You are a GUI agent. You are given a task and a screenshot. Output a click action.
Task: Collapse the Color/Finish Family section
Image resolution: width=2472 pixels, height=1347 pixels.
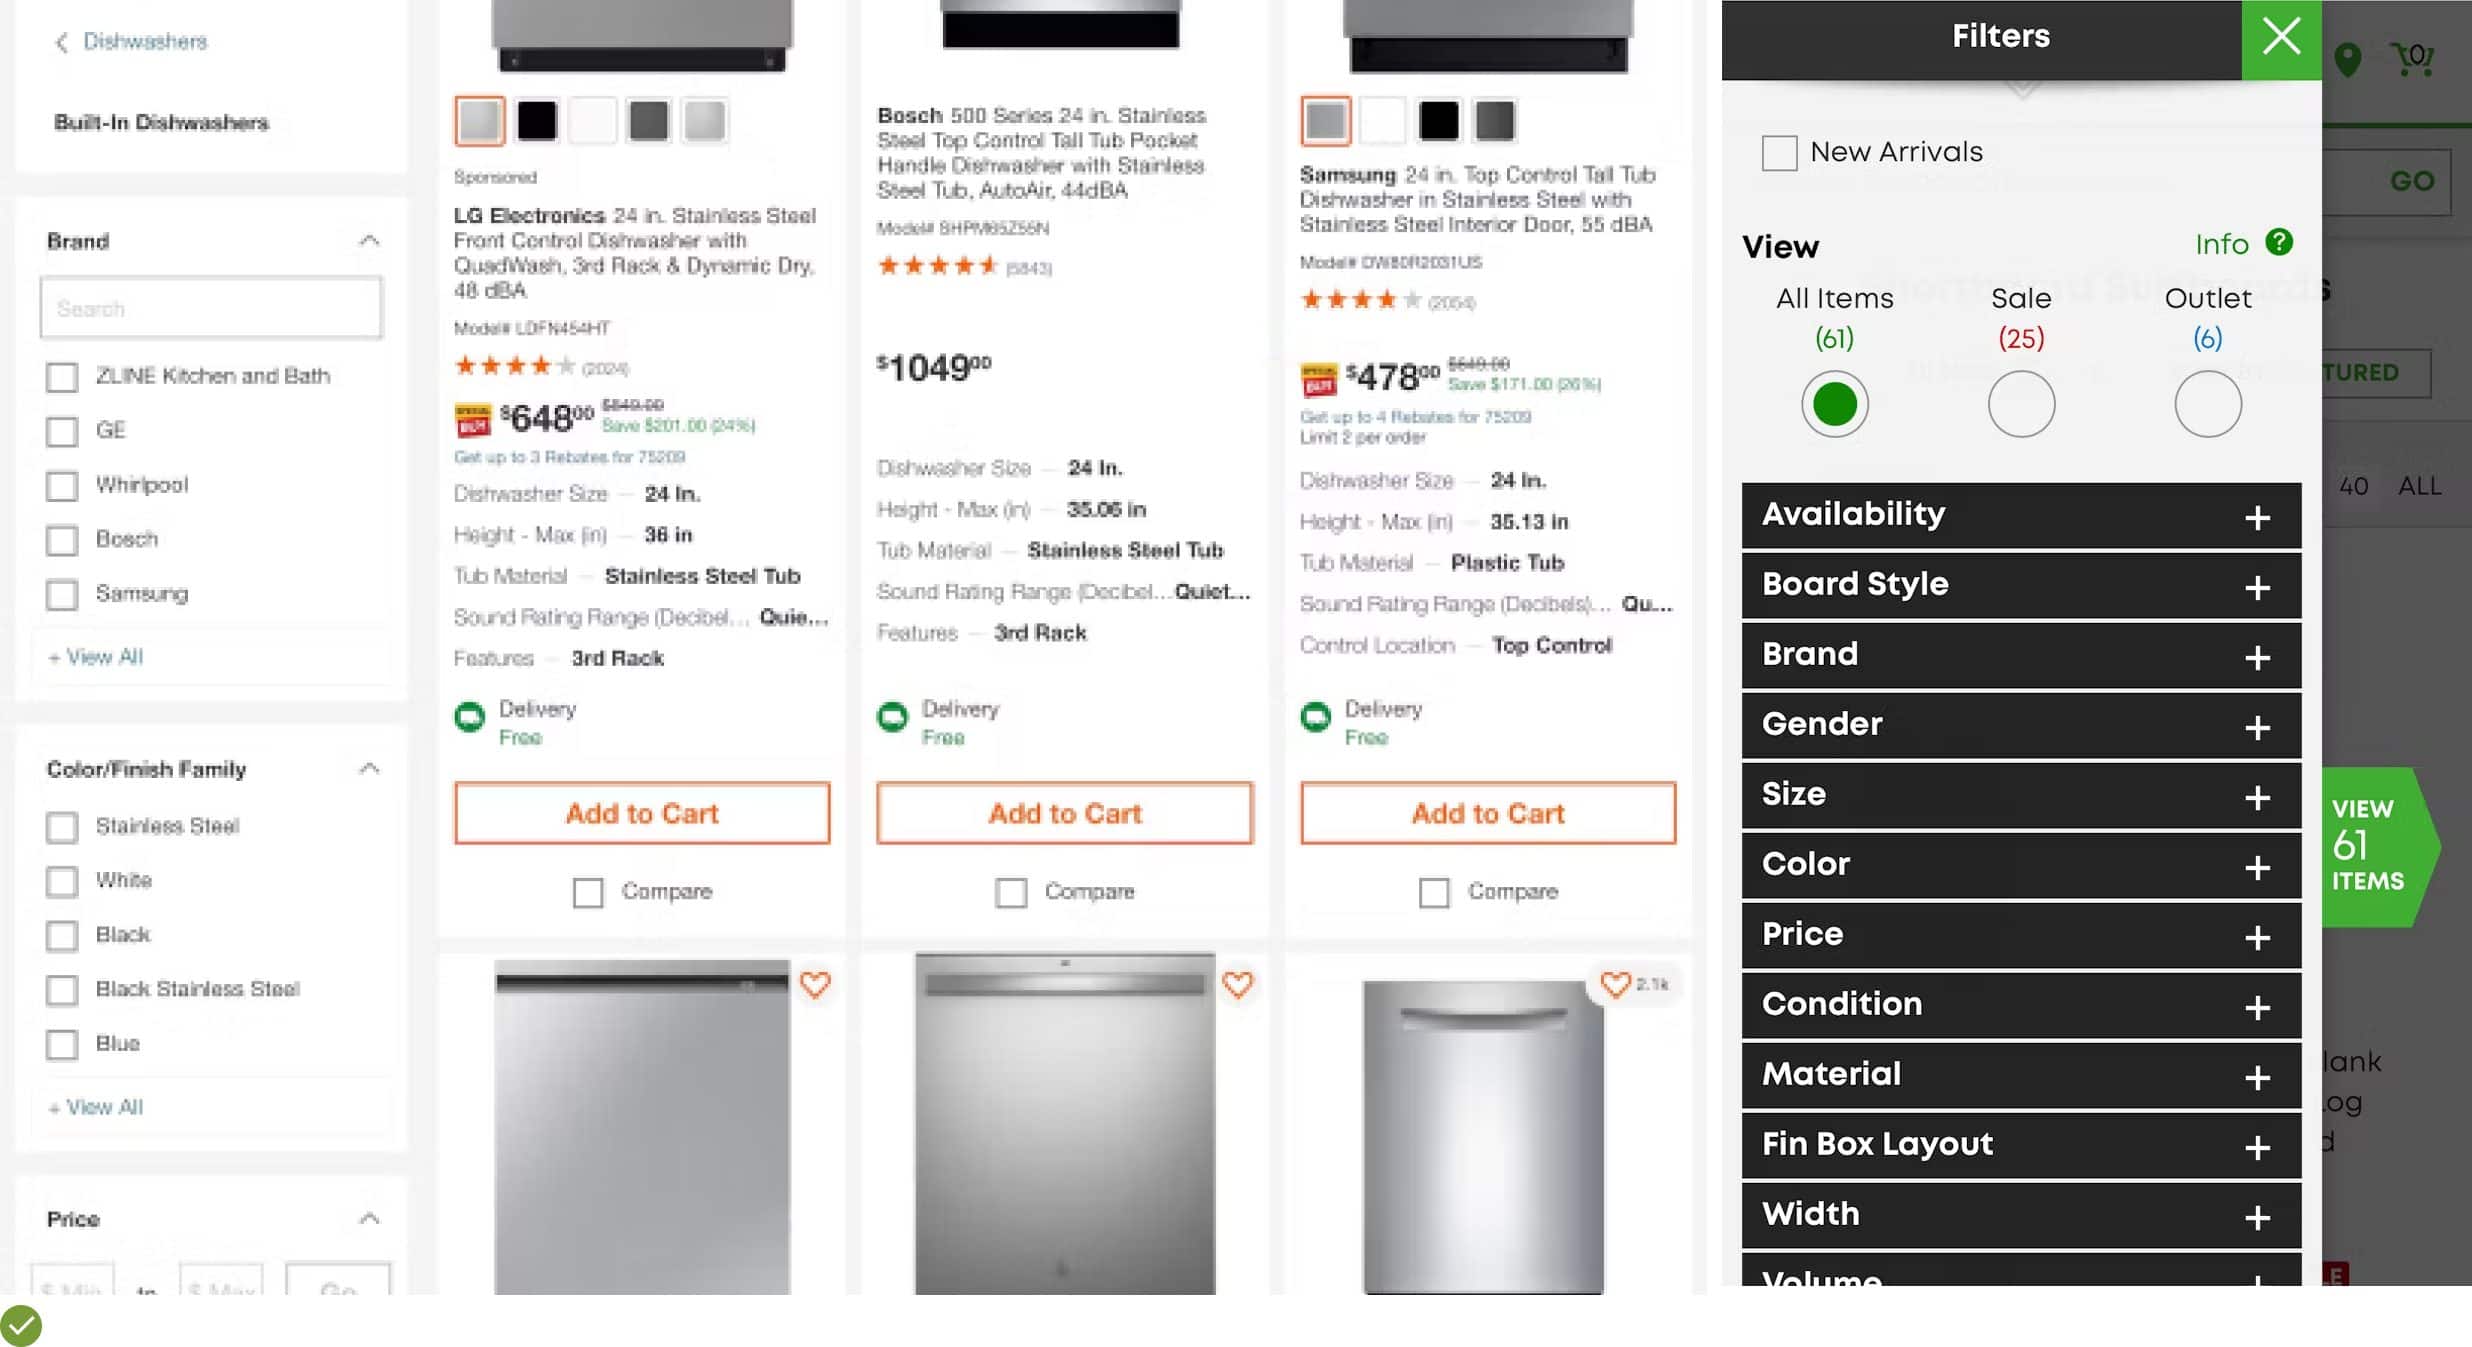tap(369, 769)
